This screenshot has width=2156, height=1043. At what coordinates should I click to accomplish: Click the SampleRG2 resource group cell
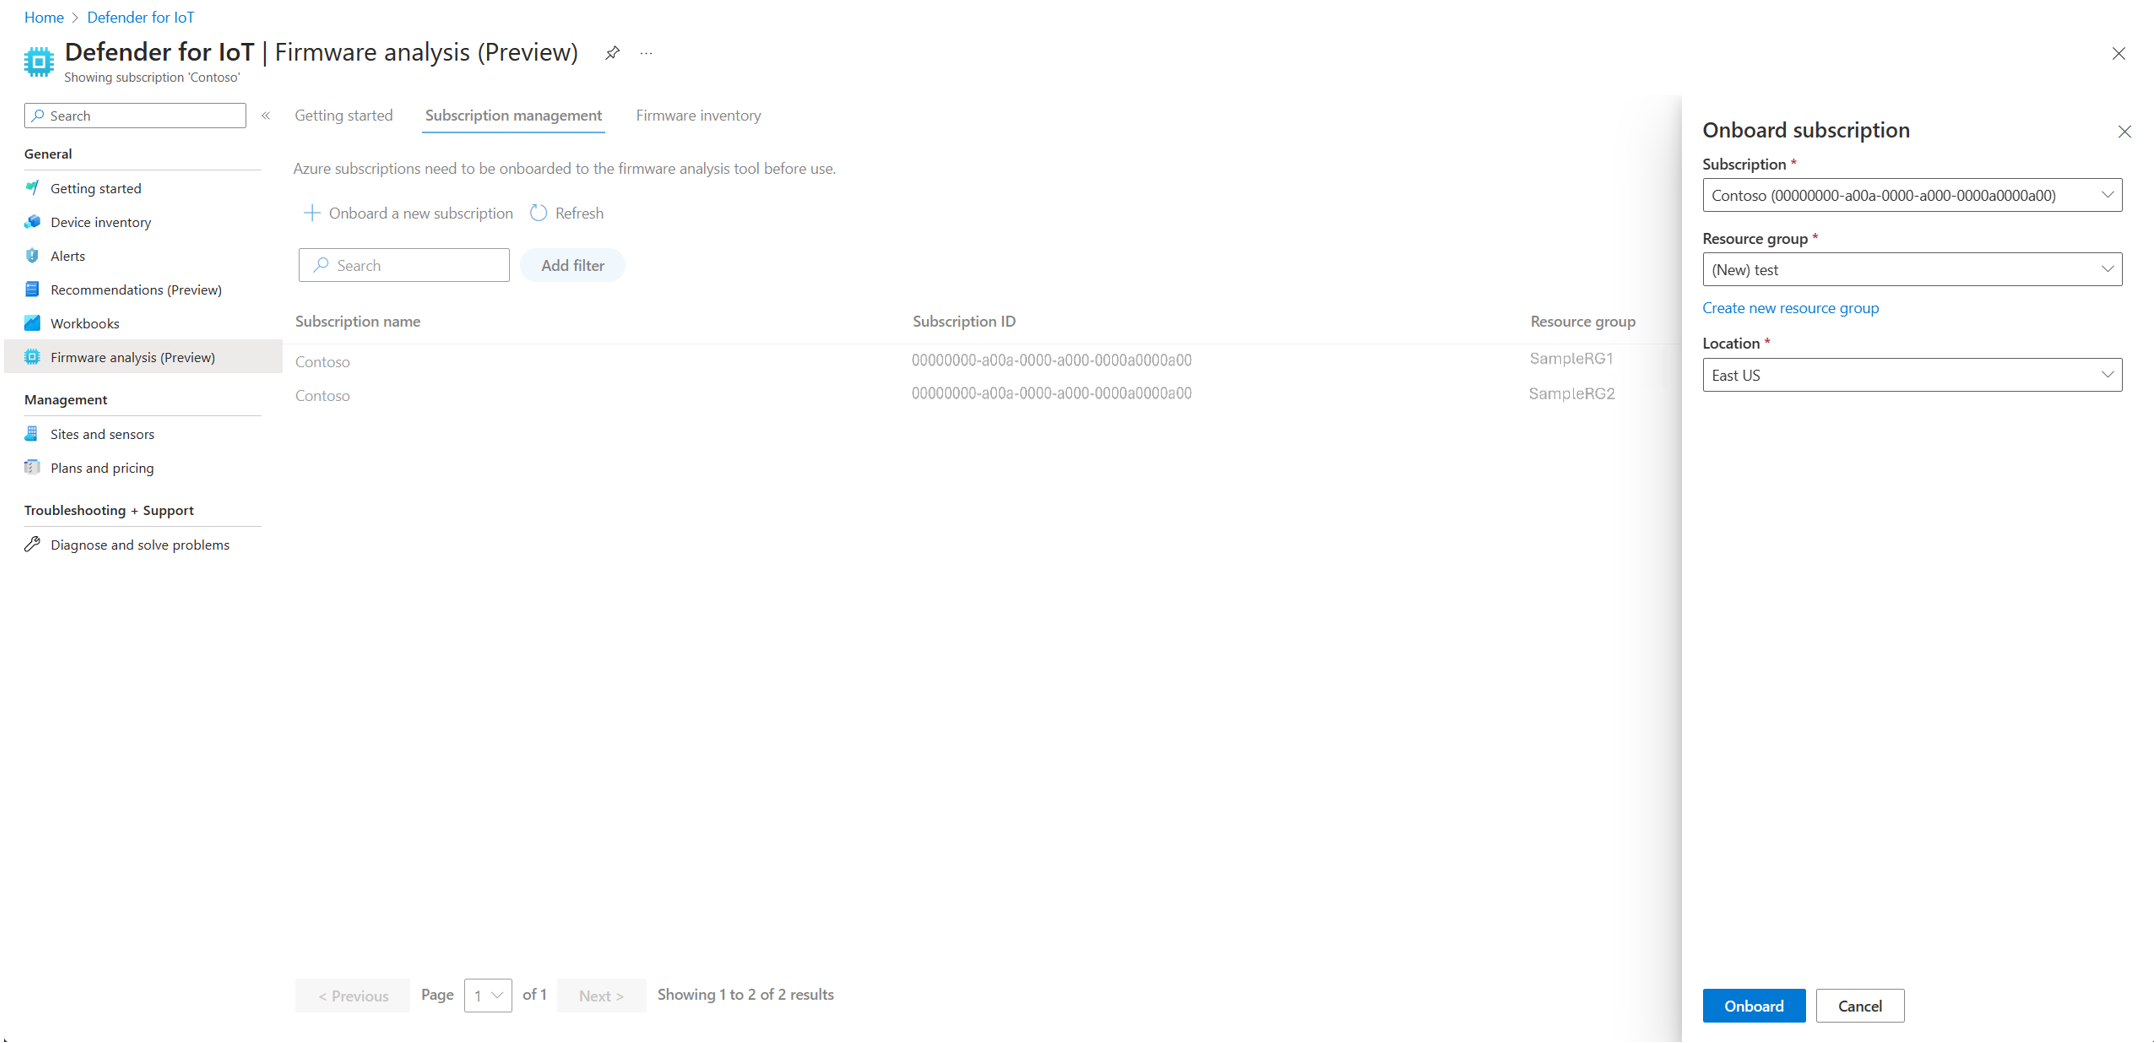tap(1572, 394)
